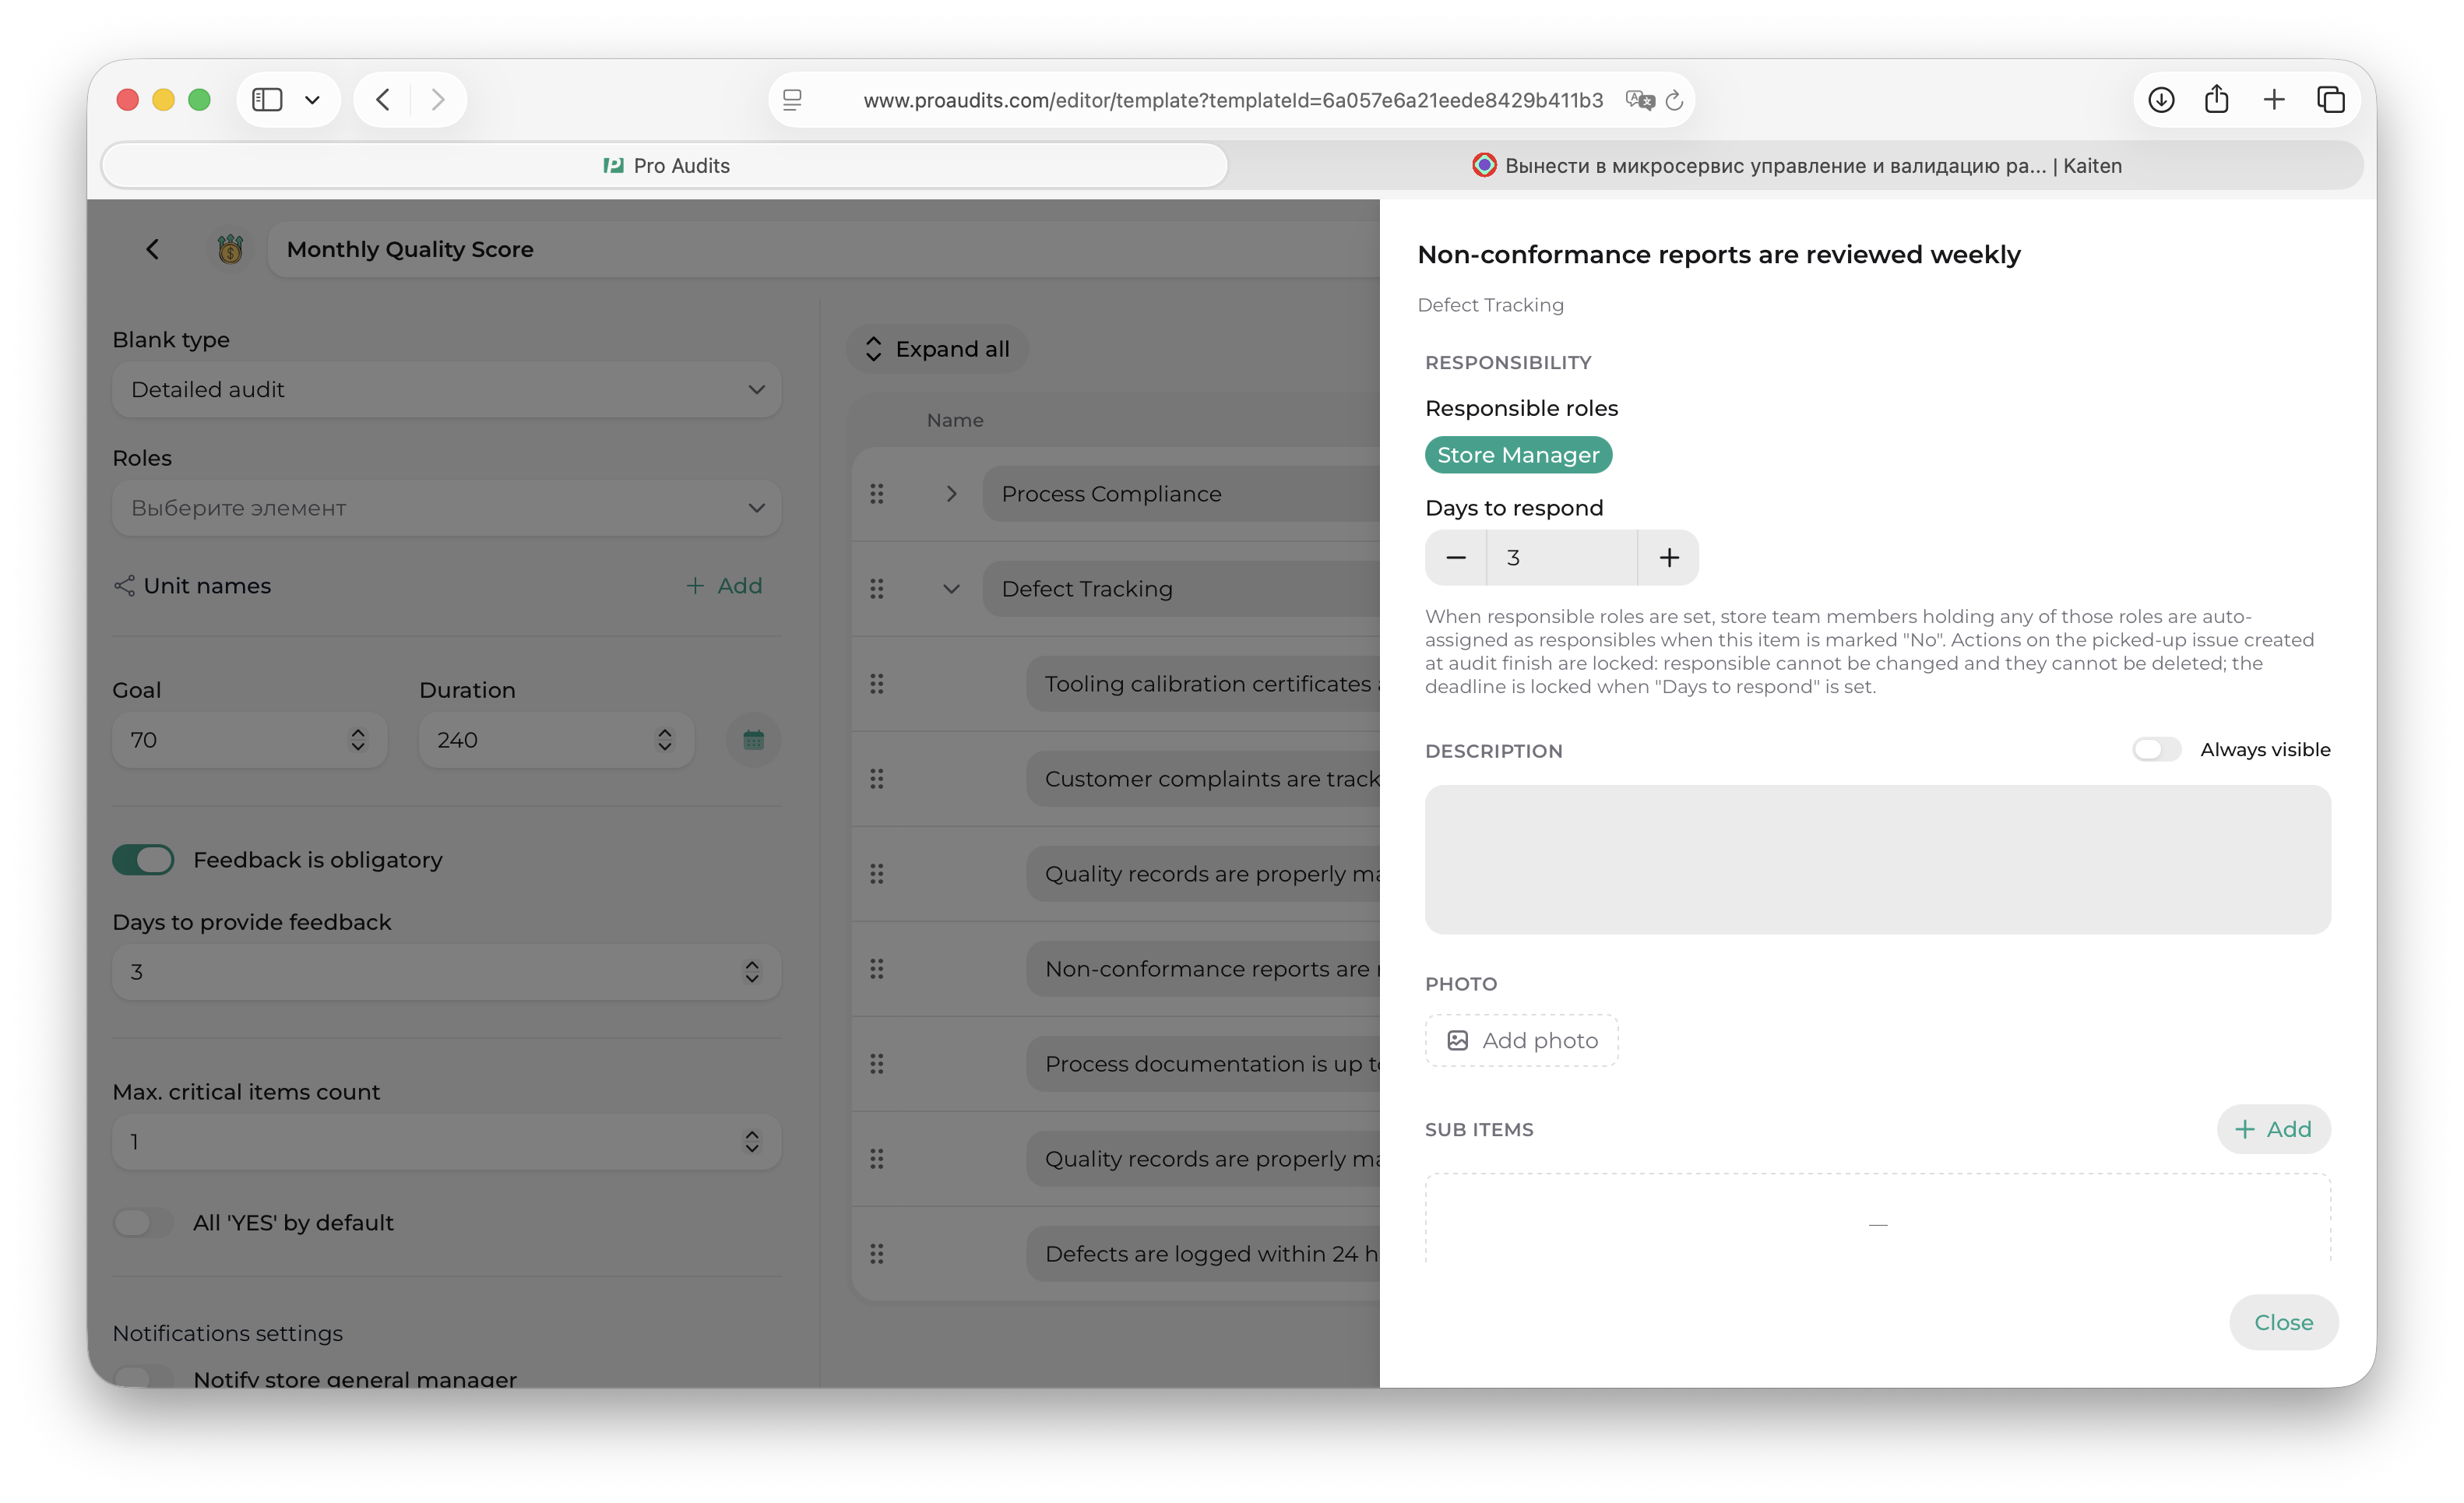The width and height of the screenshot is (2464, 1503).
Task: Select the Pro Audits browser tab
Action: pyautogui.click(x=665, y=166)
